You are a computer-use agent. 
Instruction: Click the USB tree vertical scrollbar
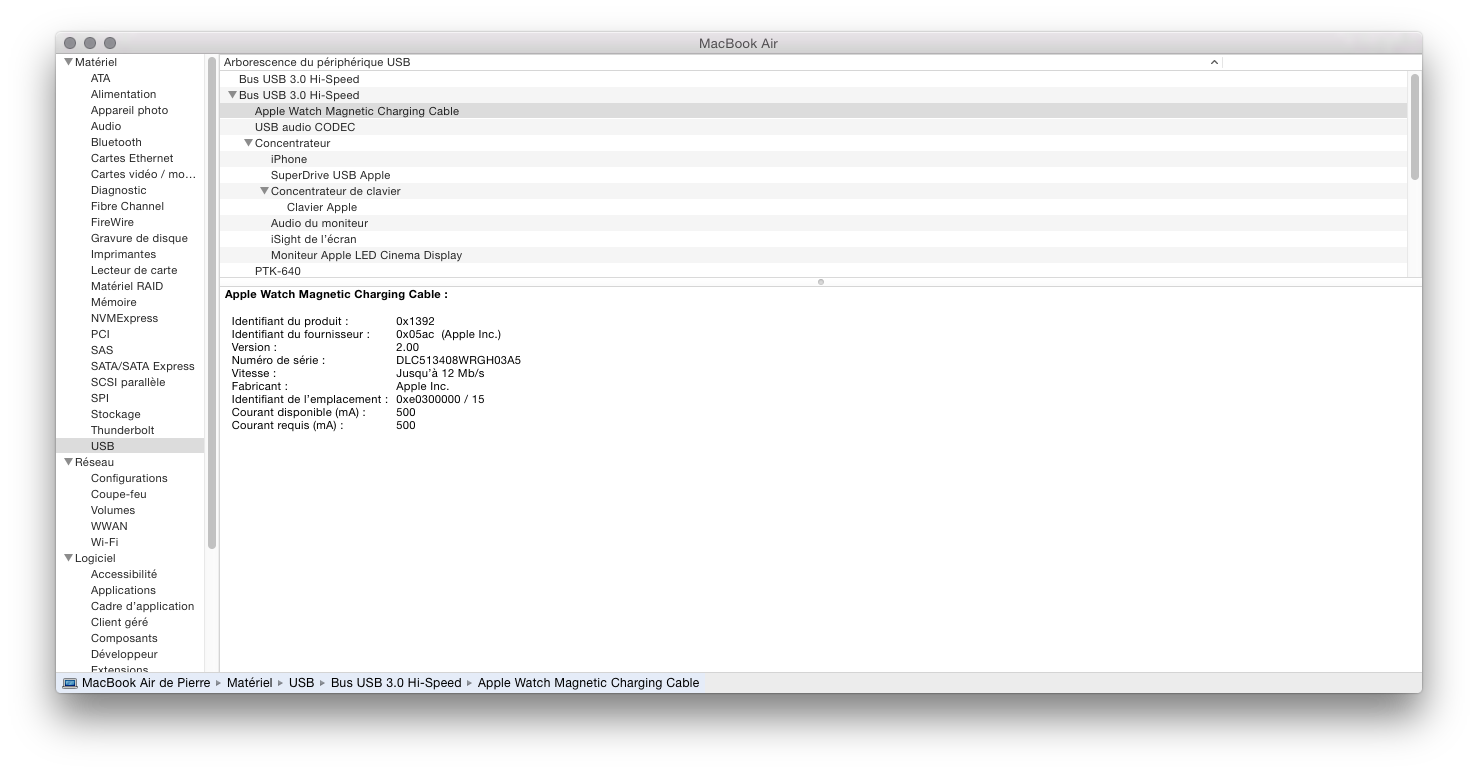point(1415,126)
